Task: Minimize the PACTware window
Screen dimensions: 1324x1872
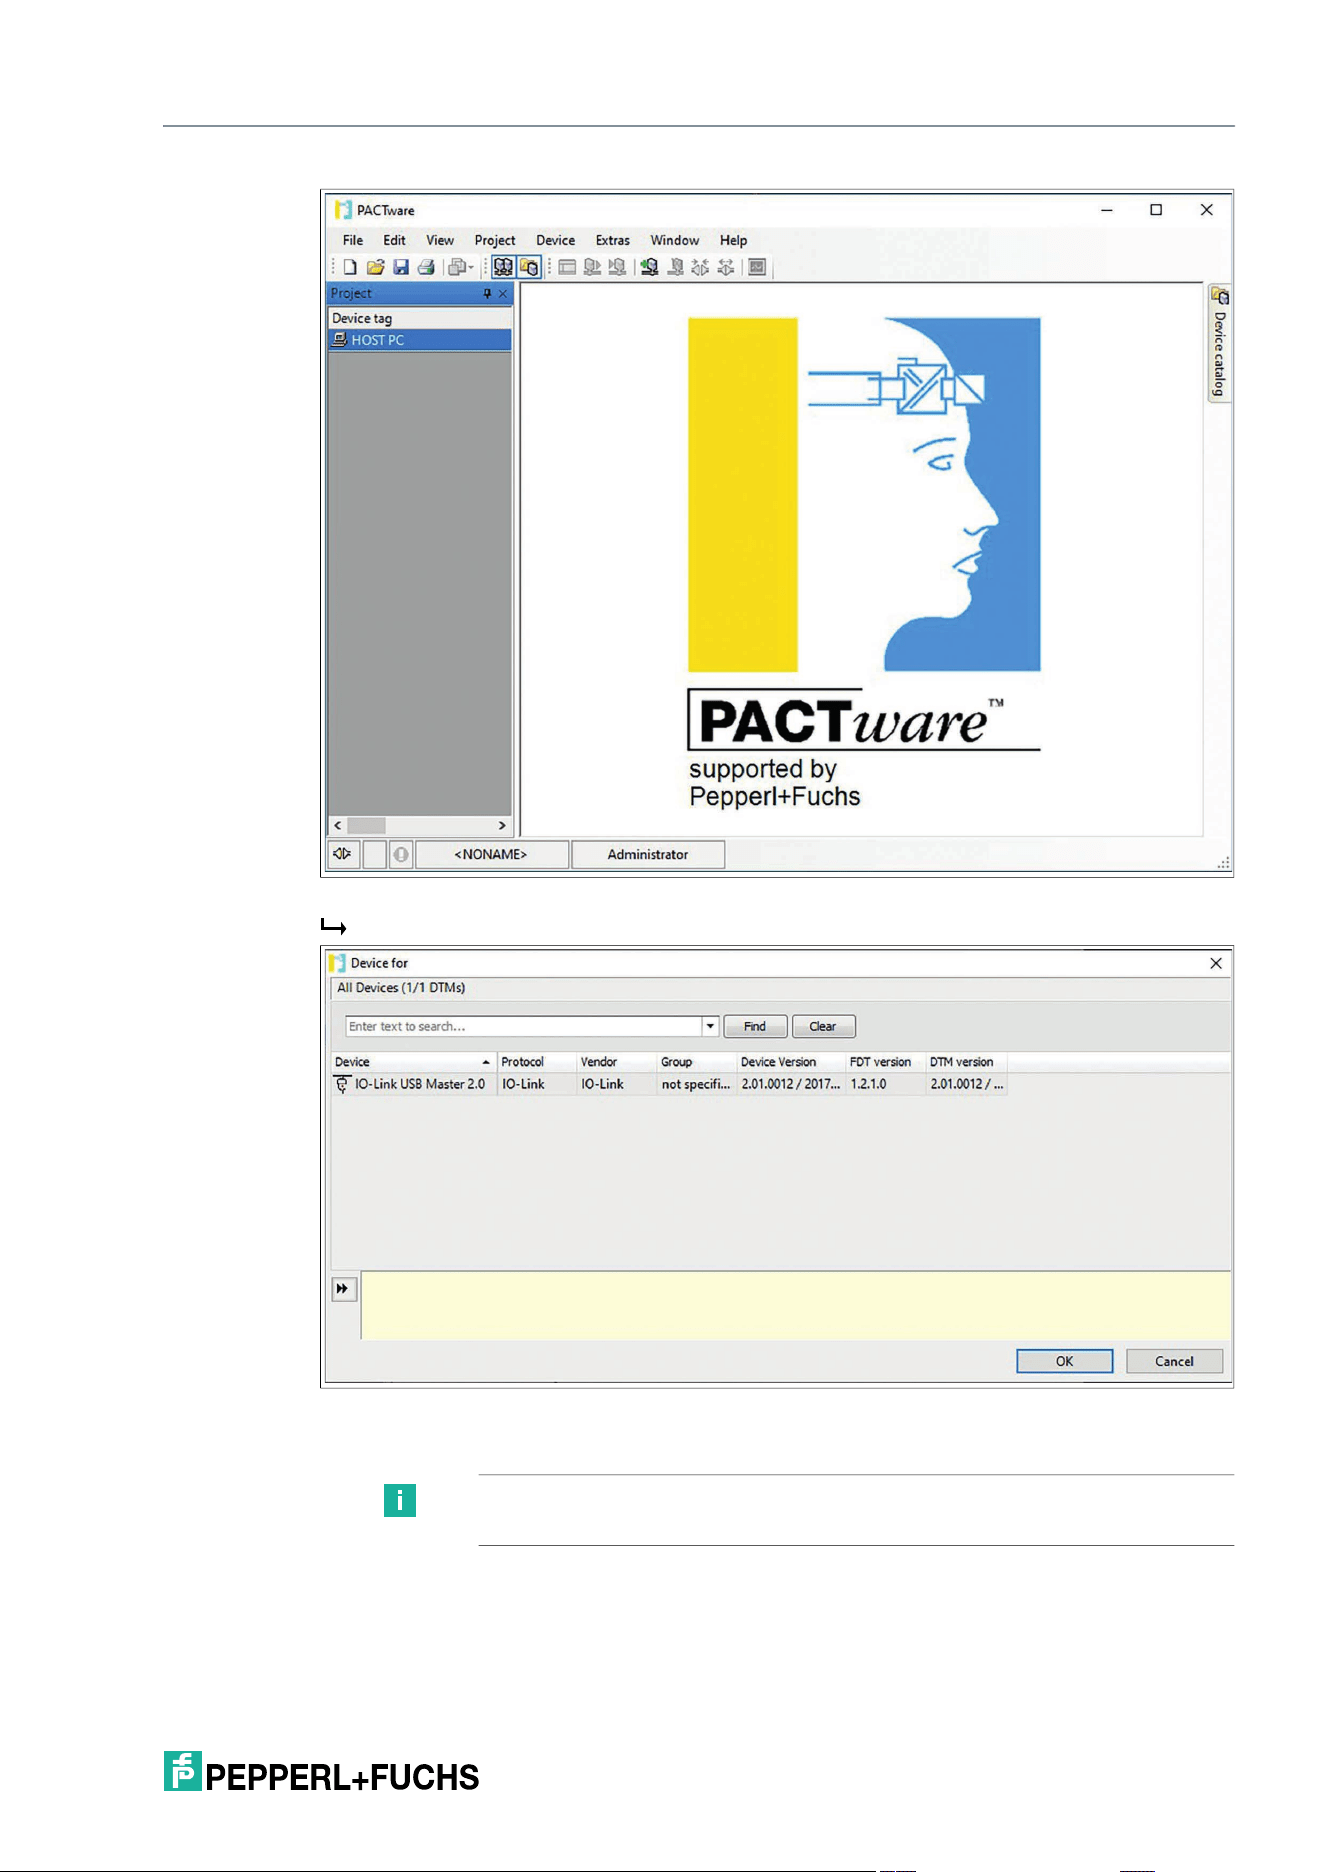Action: [x=1107, y=210]
